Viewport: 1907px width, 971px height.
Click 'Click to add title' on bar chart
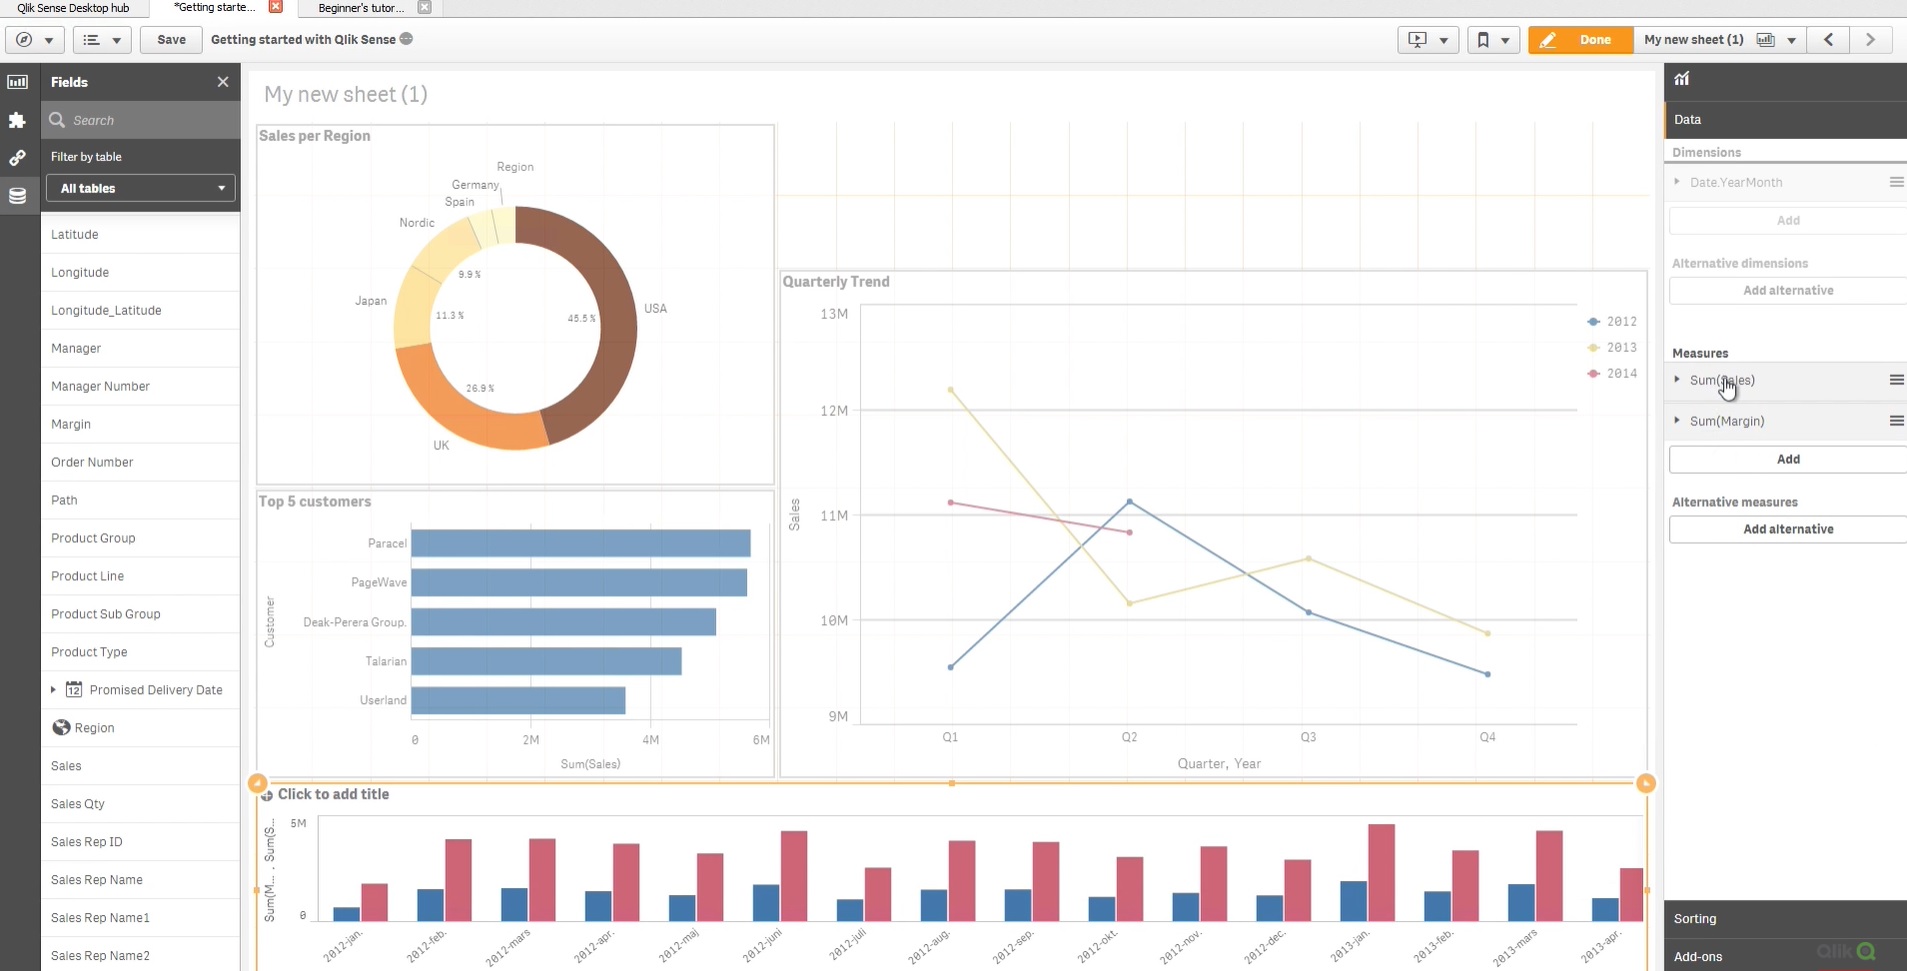[333, 794]
